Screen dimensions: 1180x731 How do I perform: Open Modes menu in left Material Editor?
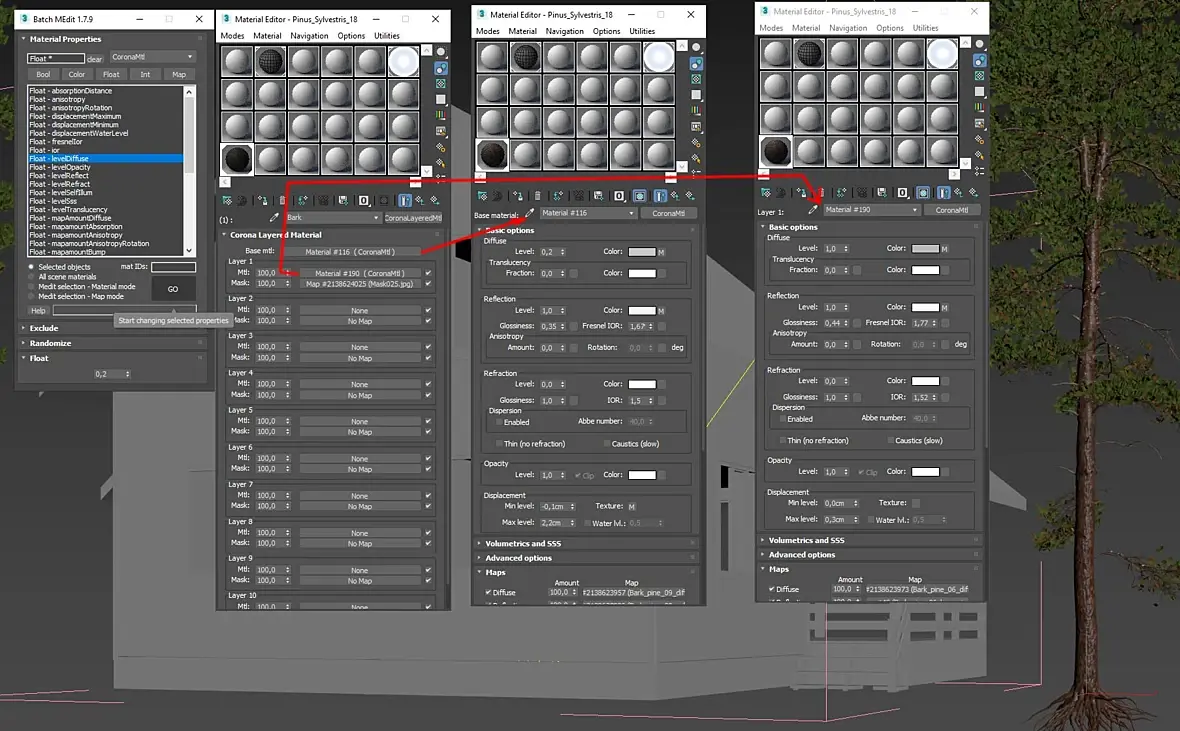[232, 35]
